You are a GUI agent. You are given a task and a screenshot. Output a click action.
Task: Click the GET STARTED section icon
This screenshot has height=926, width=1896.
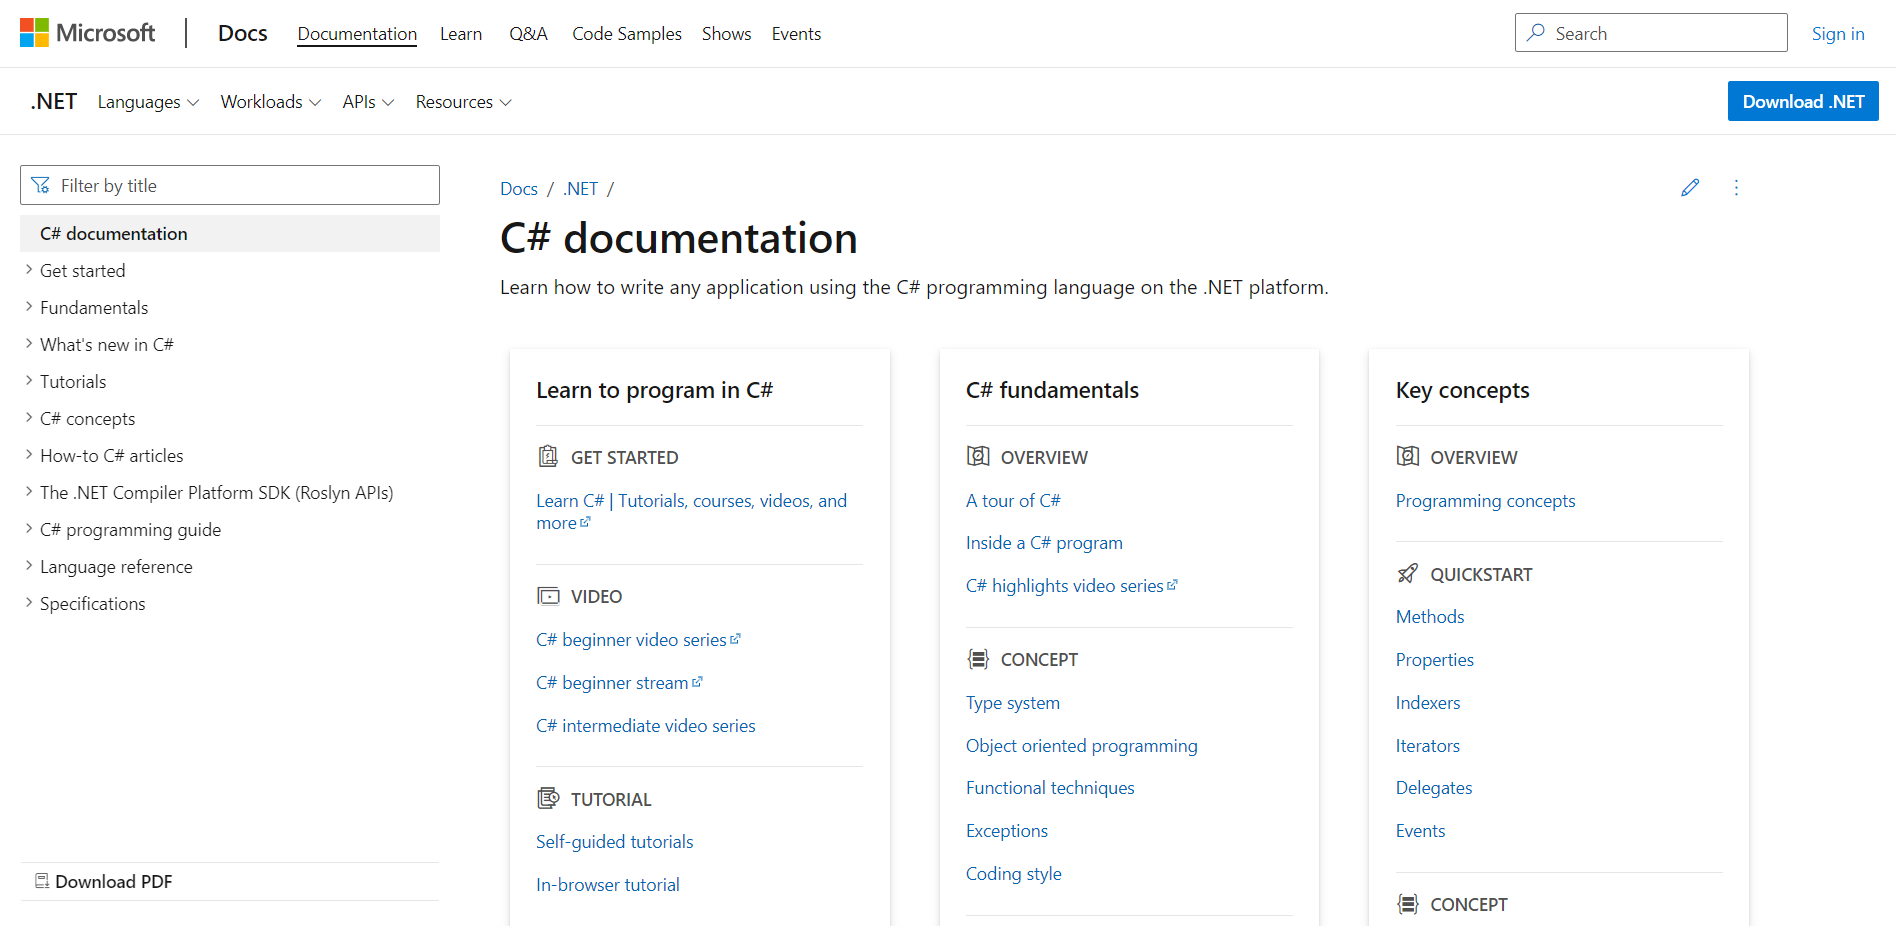point(548,457)
